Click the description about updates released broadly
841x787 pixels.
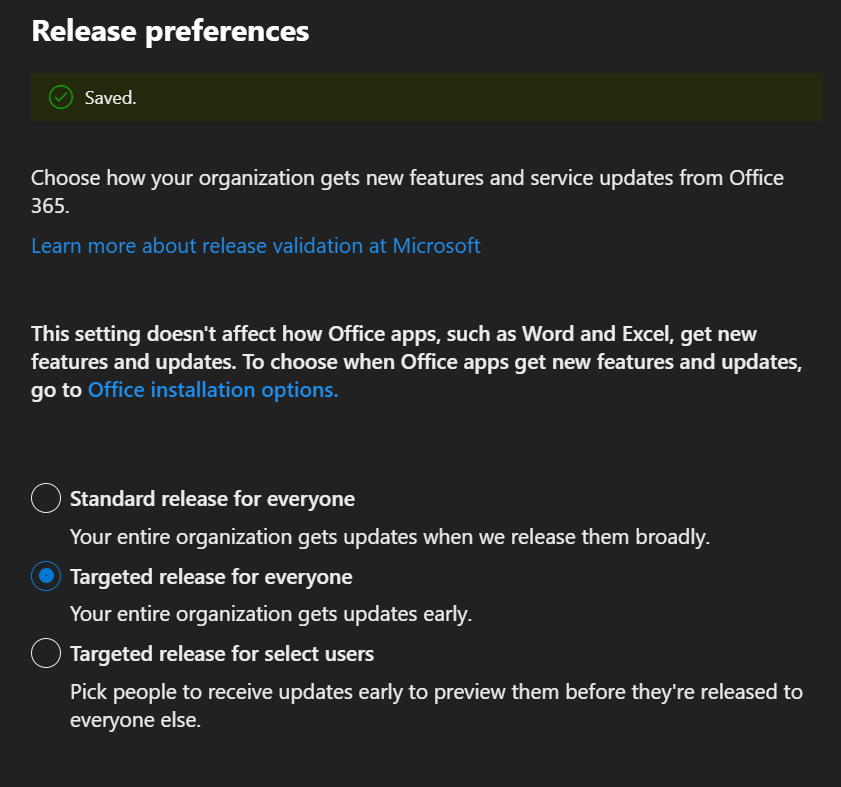coord(389,536)
